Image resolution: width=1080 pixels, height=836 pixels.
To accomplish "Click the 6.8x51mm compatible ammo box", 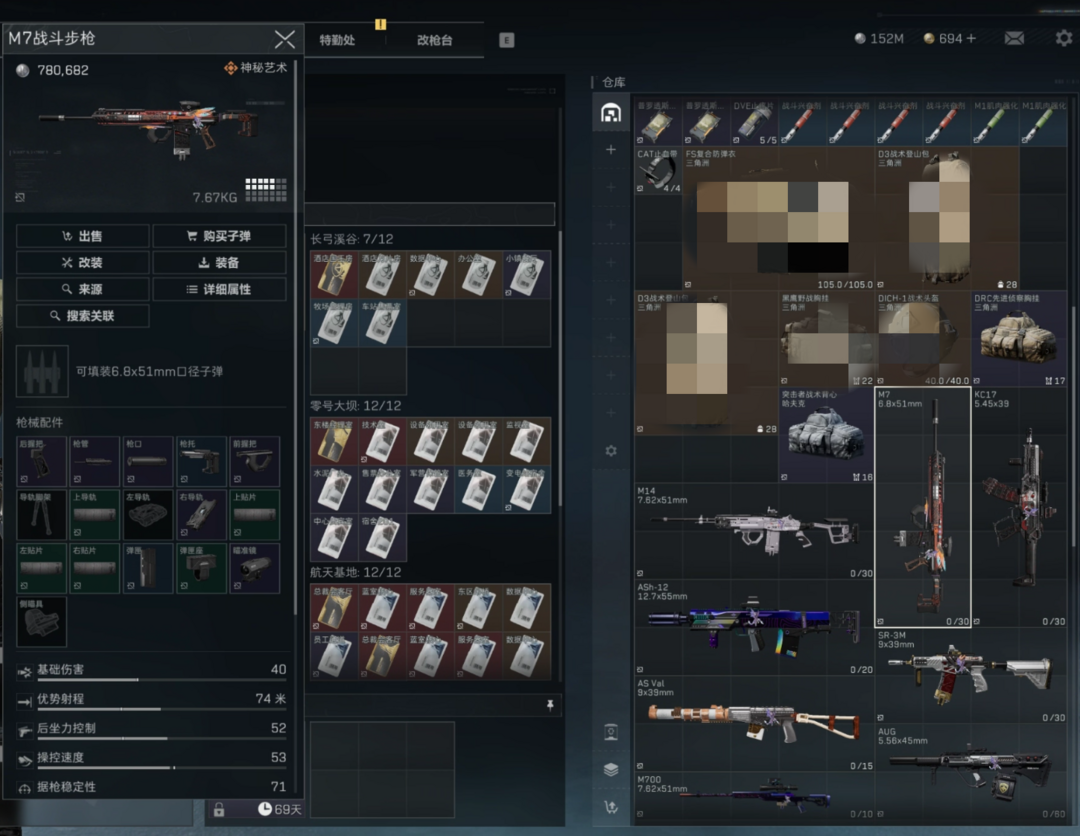I will pos(42,371).
